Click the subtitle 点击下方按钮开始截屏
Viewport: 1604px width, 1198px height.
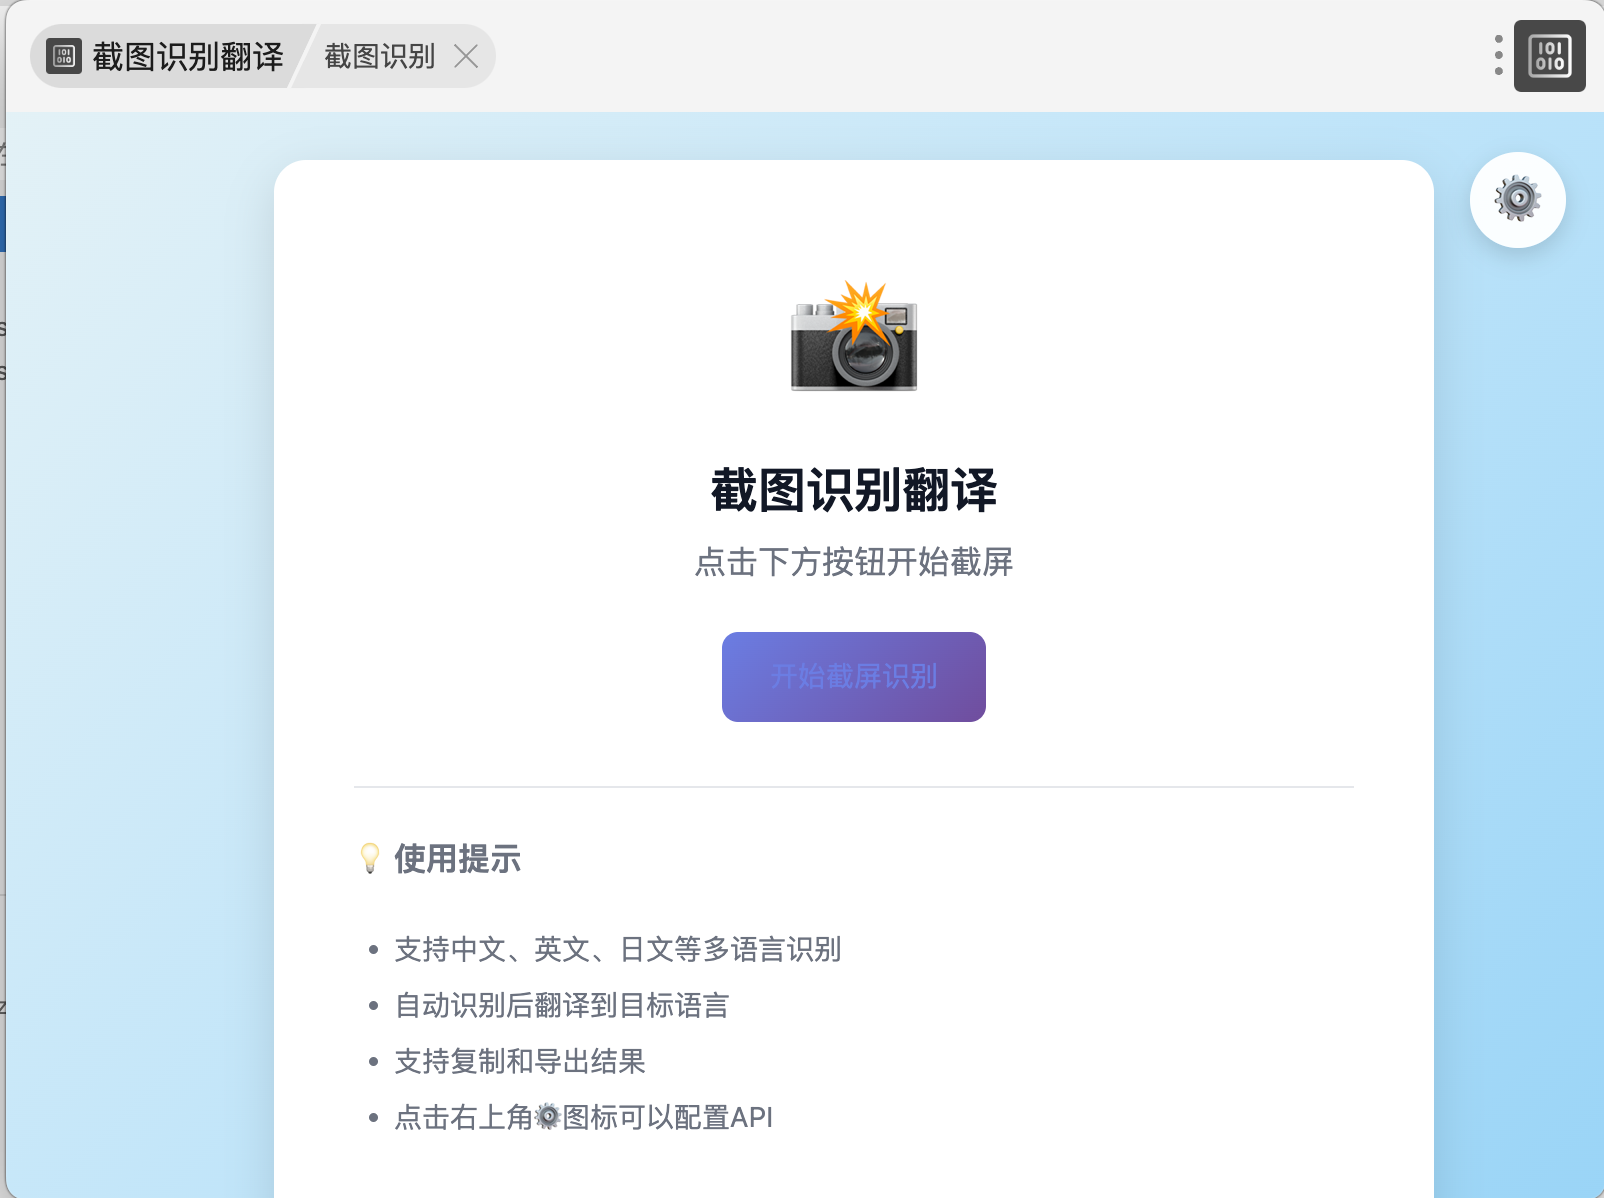click(854, 562)
